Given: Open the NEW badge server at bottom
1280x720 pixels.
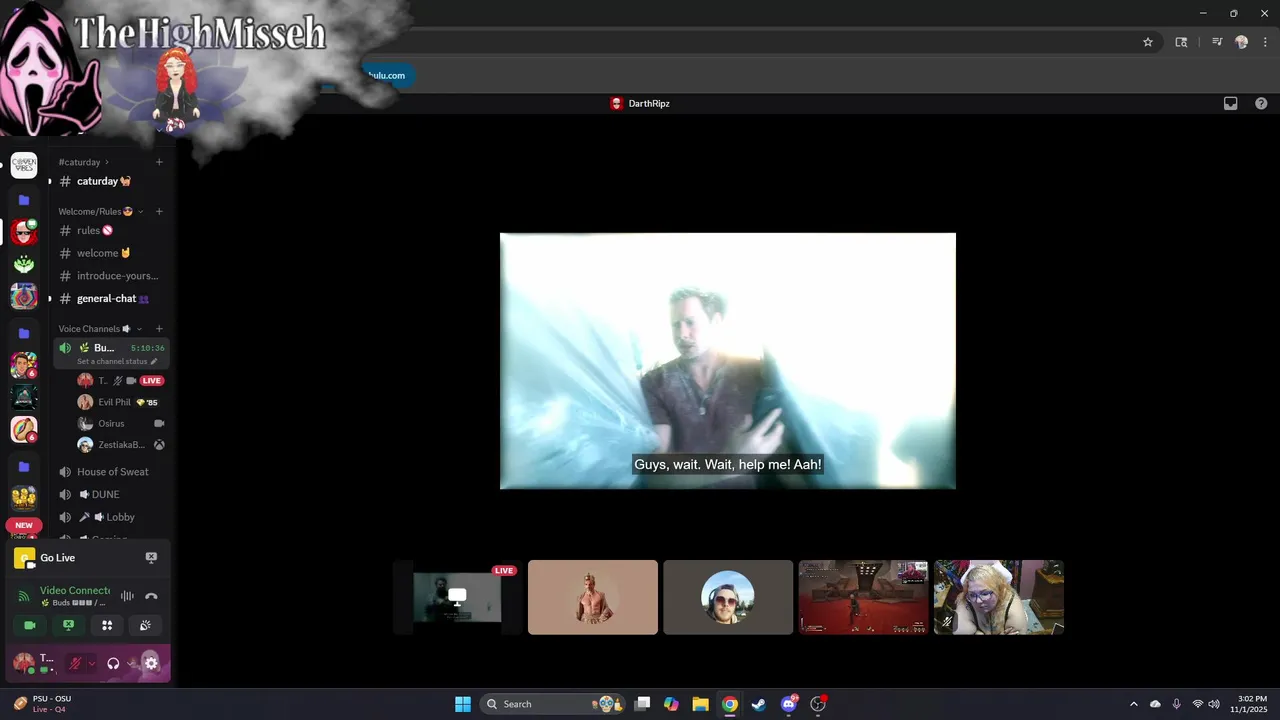Looking at the screenshot, I should pyautogui.click(x=24, y=526).
